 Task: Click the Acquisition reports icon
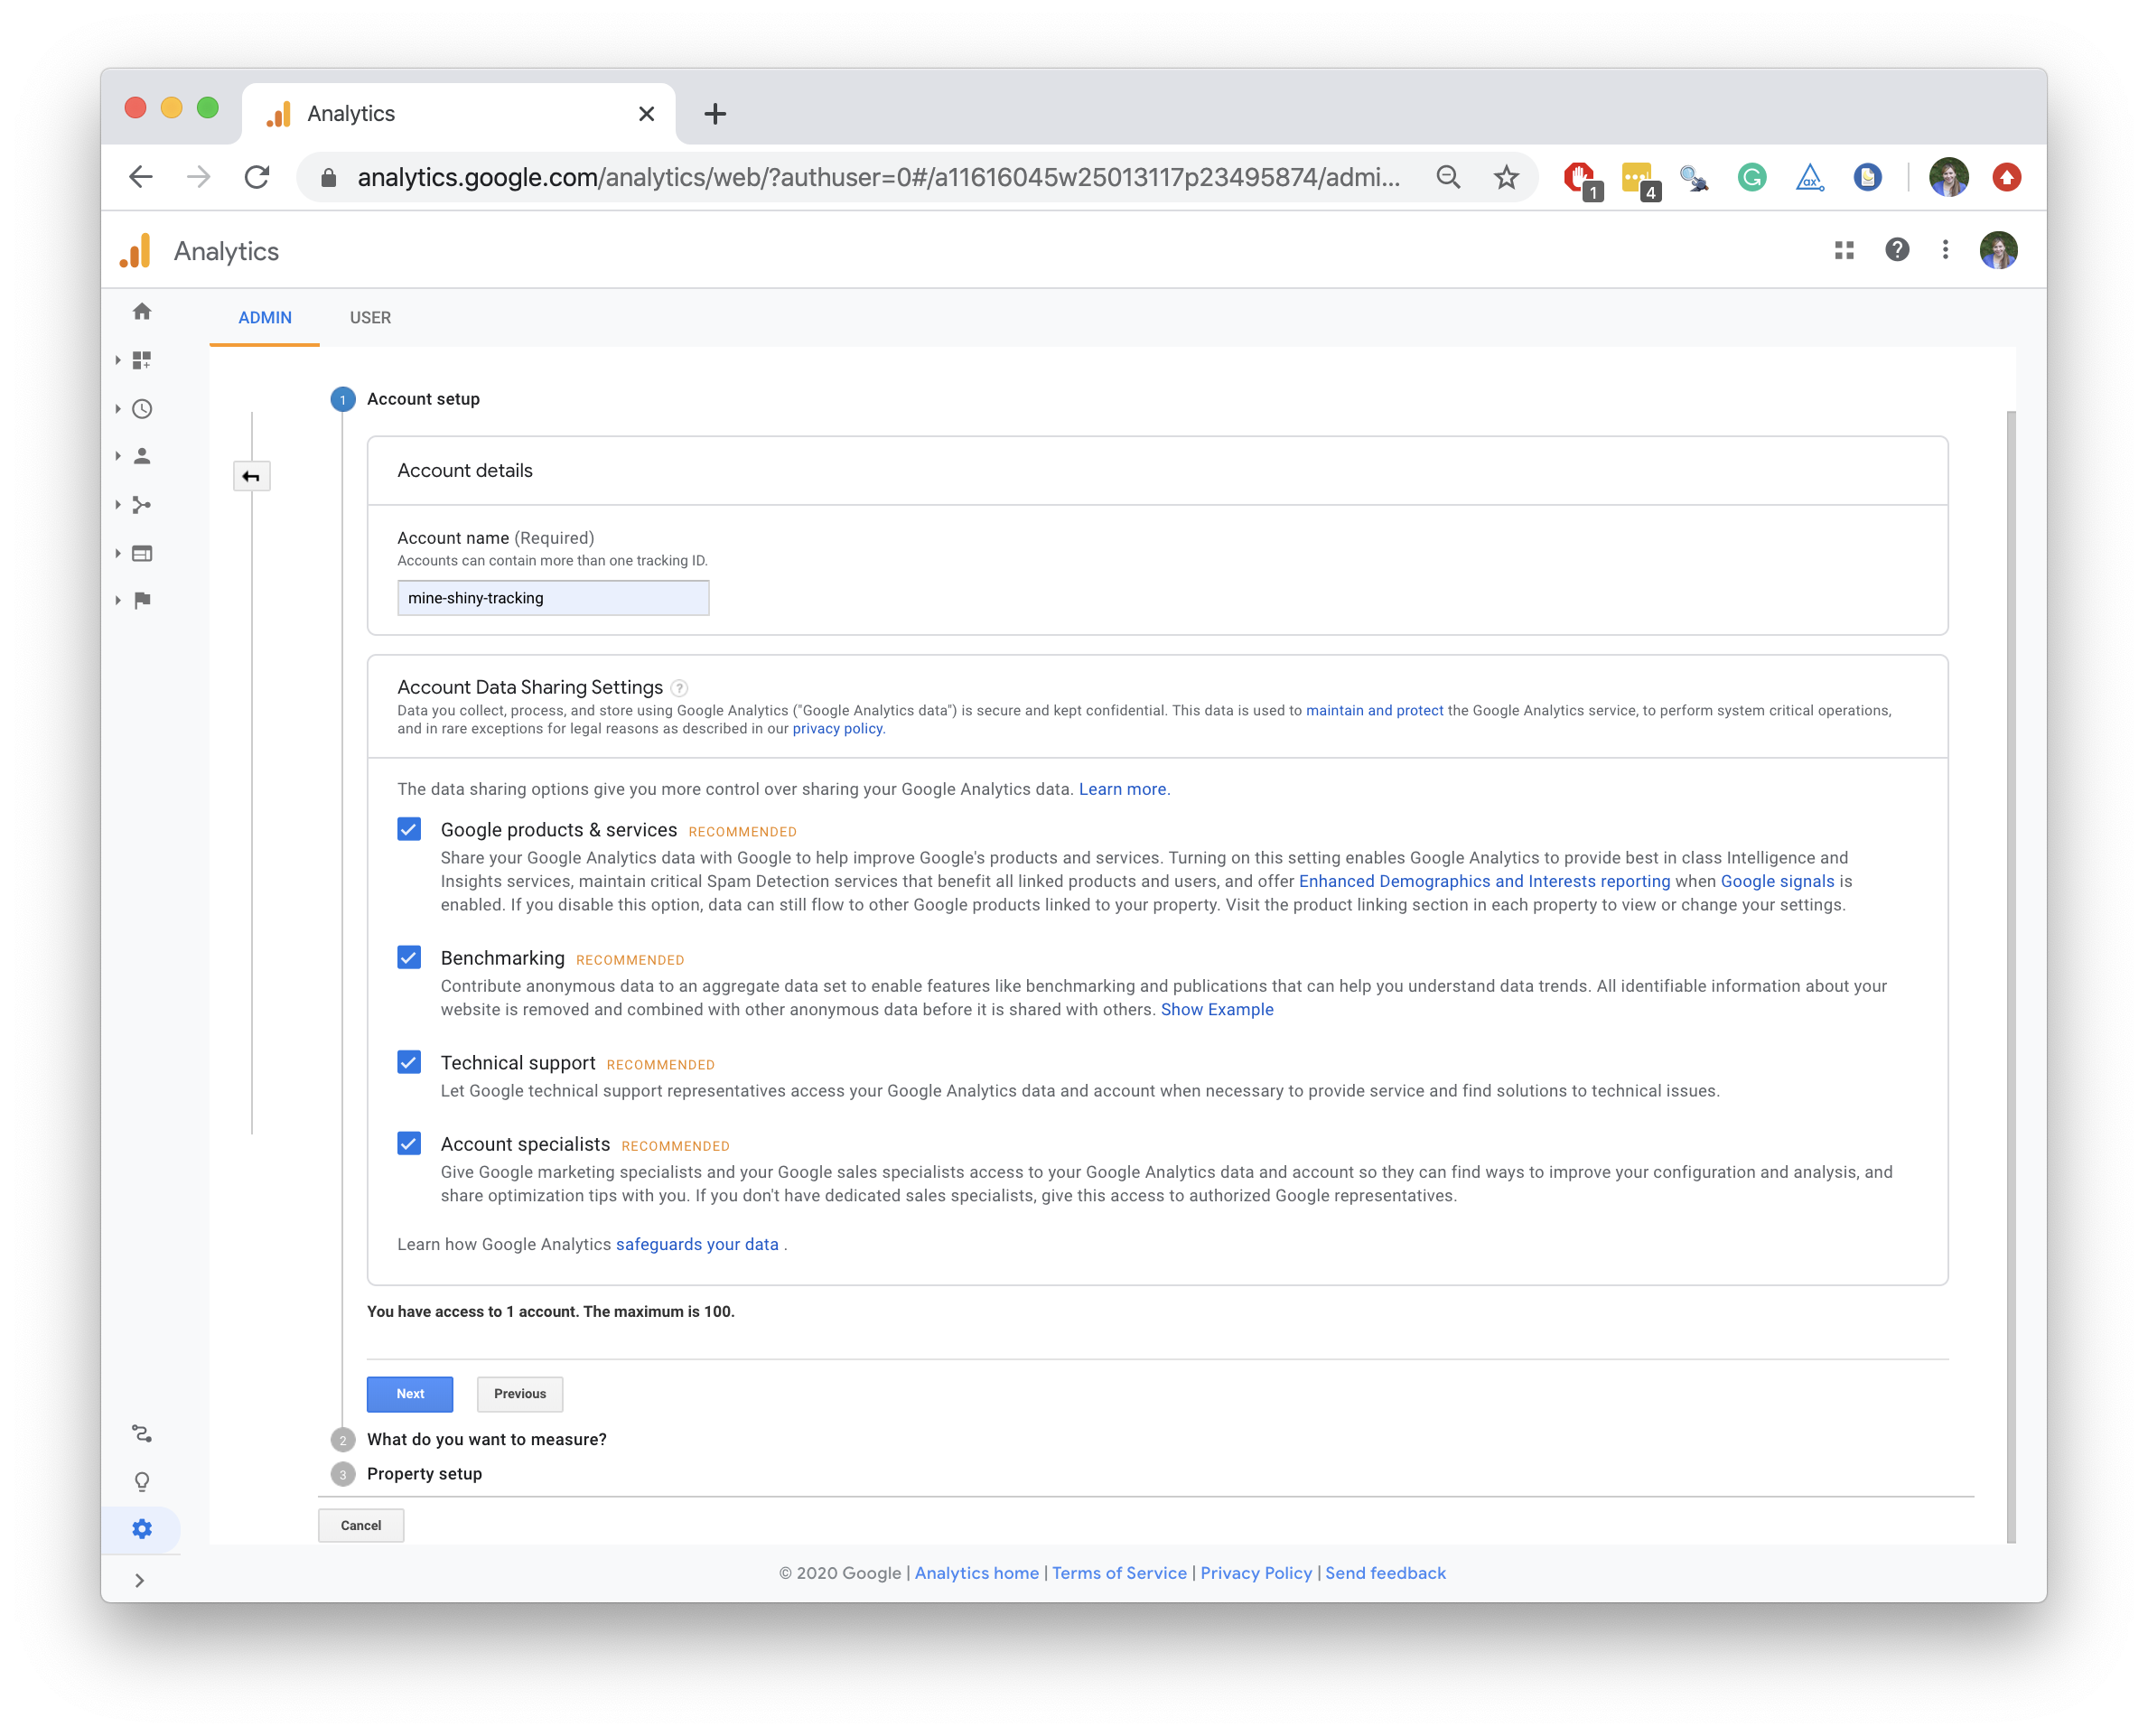pos(142,503)
